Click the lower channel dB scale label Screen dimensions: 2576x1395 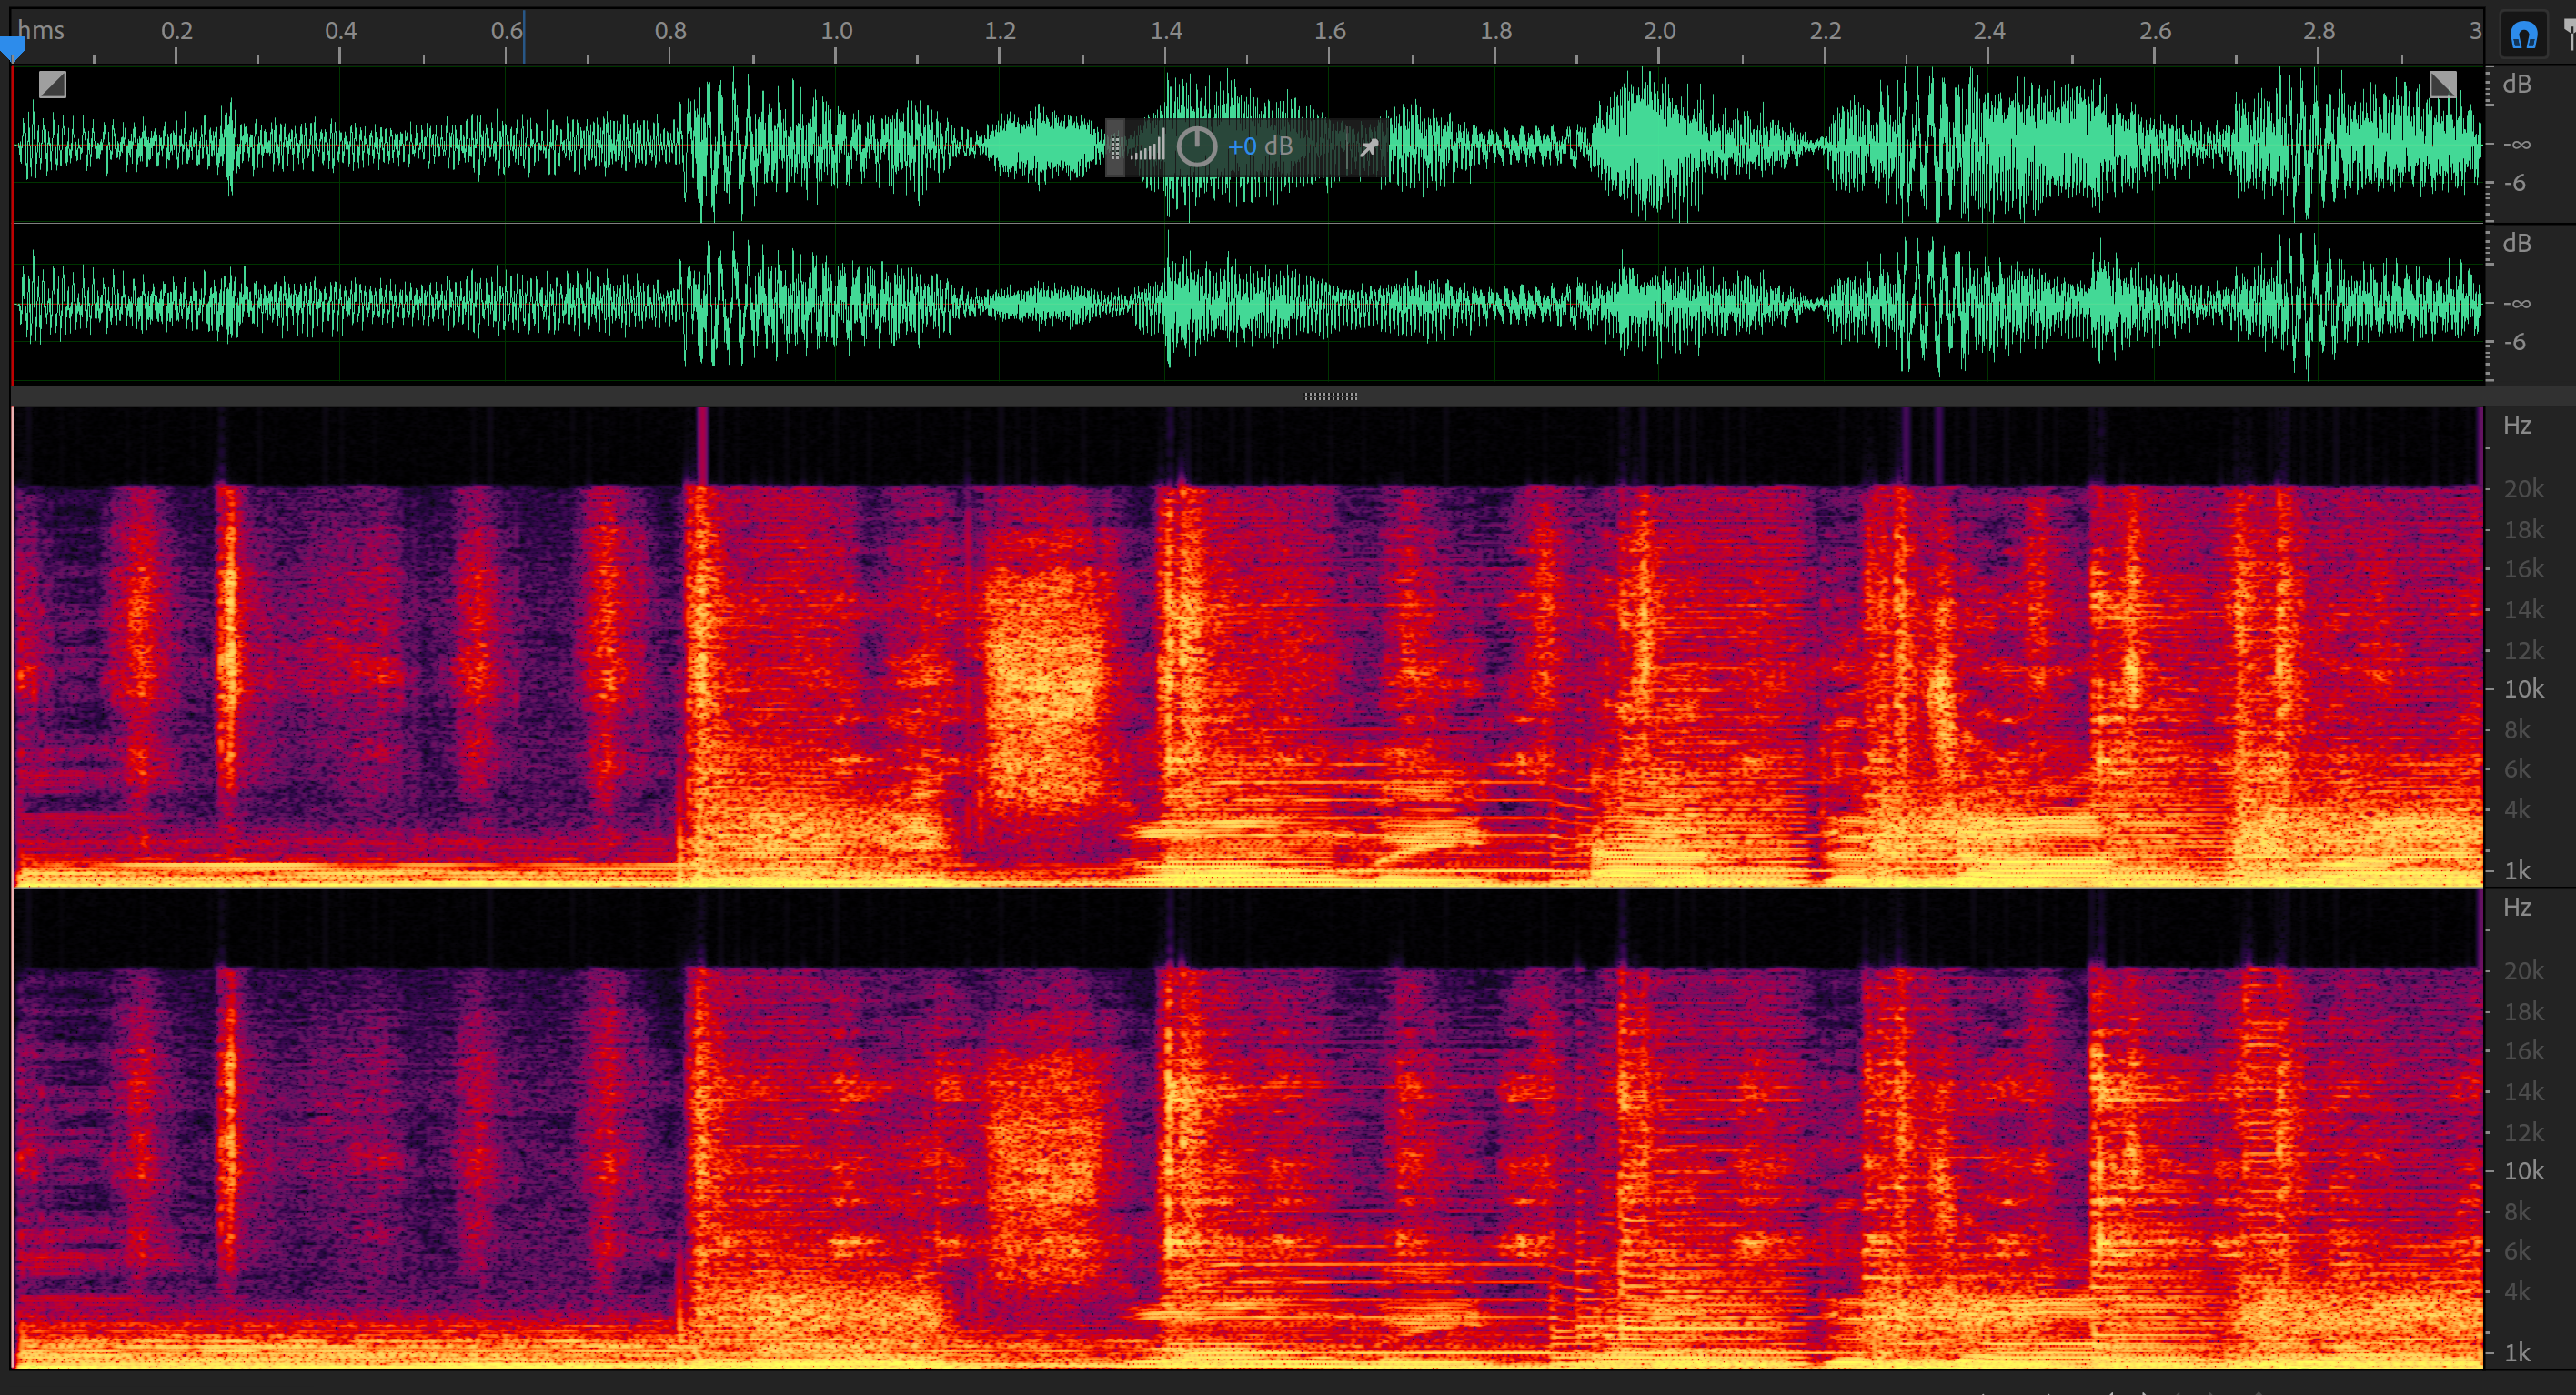[2516, 243]
